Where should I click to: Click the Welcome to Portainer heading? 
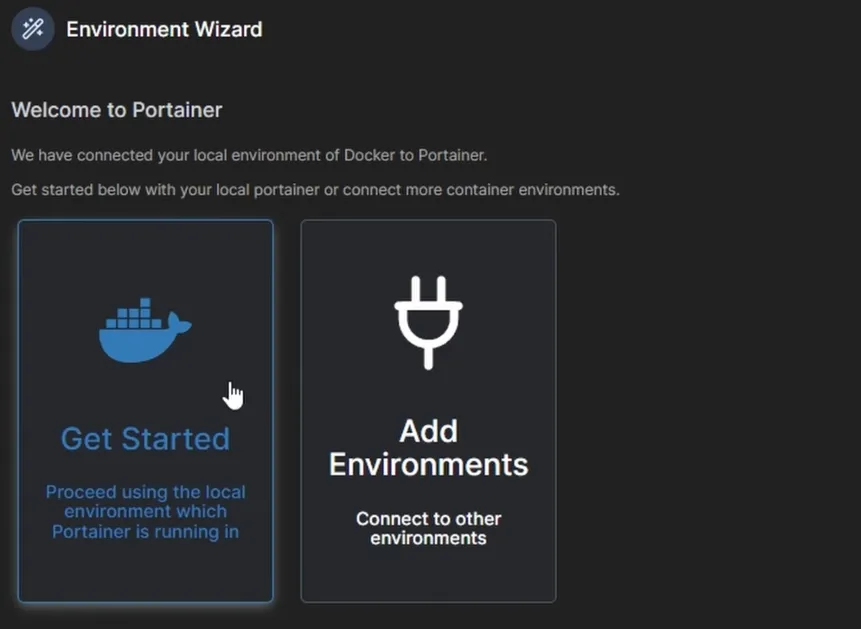(117, 110)
